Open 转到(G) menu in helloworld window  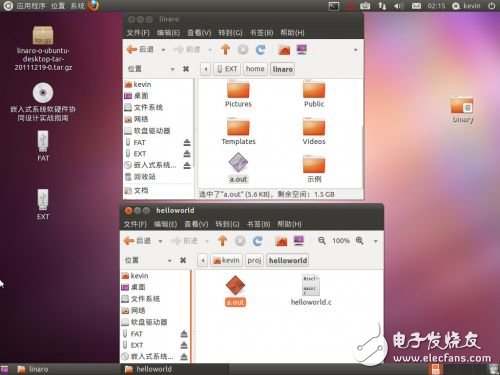click(x=227, y=224)
